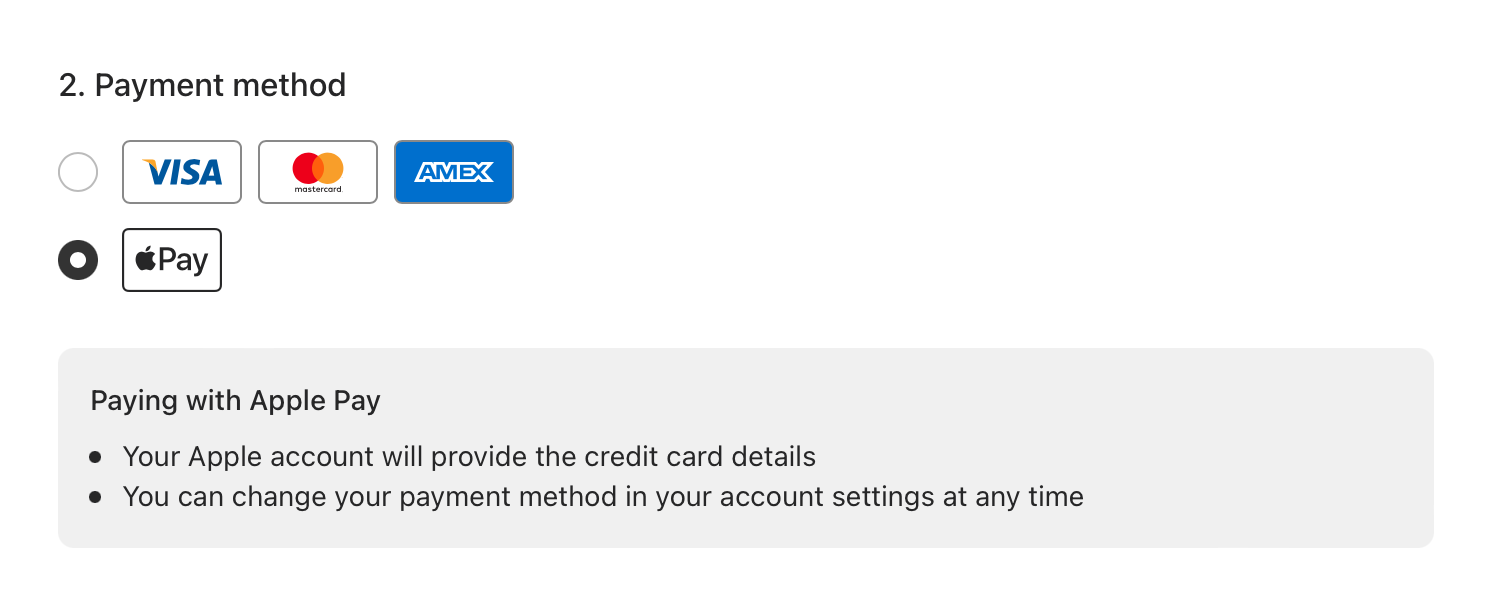The width and height of the screenshot is (1492, 606).
Task: Choose the Mastercard logo
Action: [x=318, y=172]
